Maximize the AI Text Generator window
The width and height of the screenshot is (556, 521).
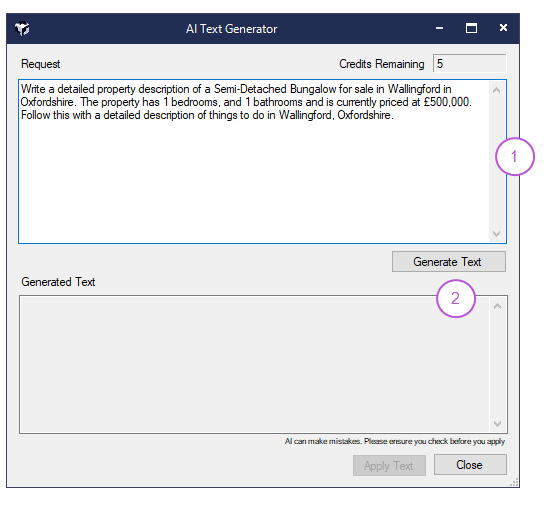click(471, 28)
